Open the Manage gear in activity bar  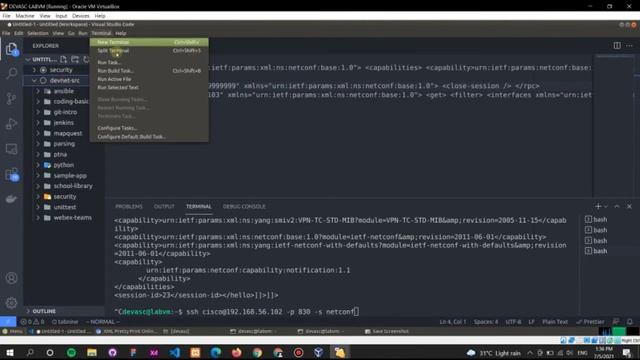tap(11, 303)
